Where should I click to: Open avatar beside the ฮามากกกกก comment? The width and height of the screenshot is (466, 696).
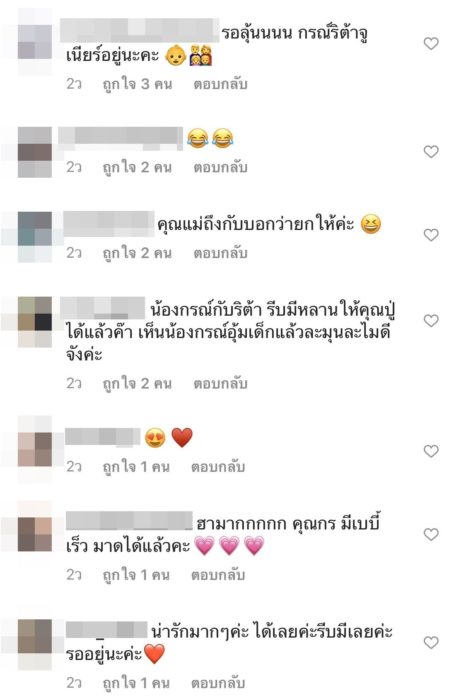[35, 534]
